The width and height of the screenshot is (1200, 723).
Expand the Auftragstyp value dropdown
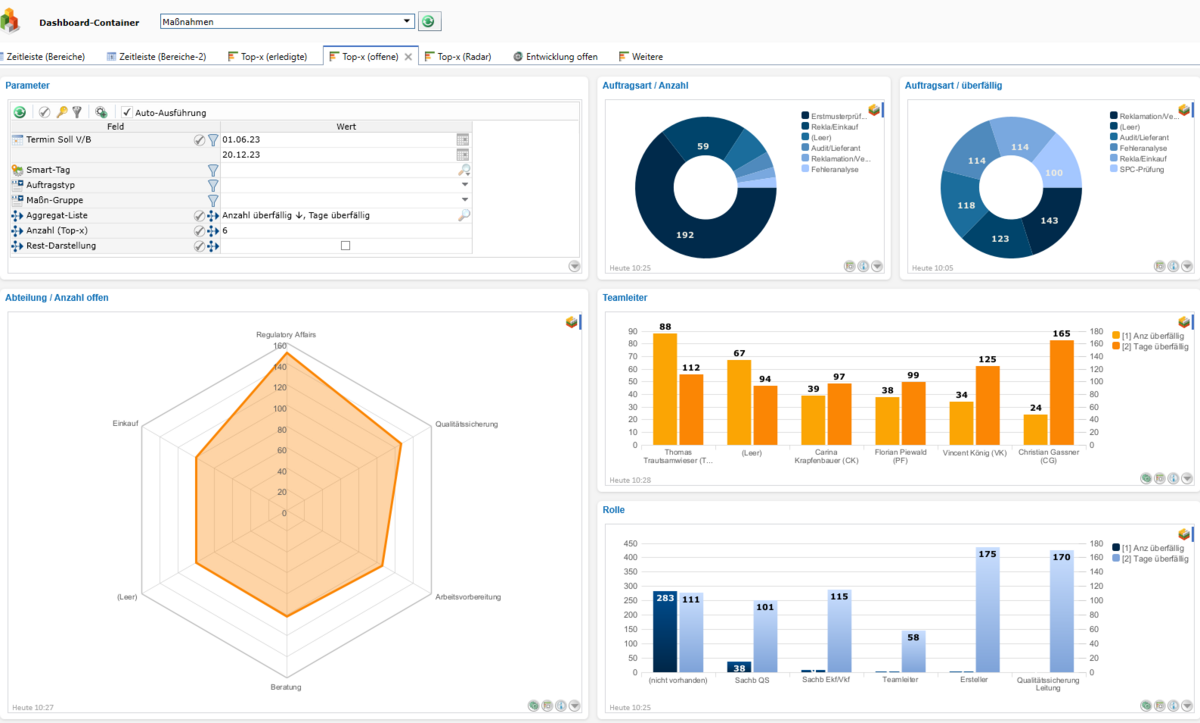[465, 186]
